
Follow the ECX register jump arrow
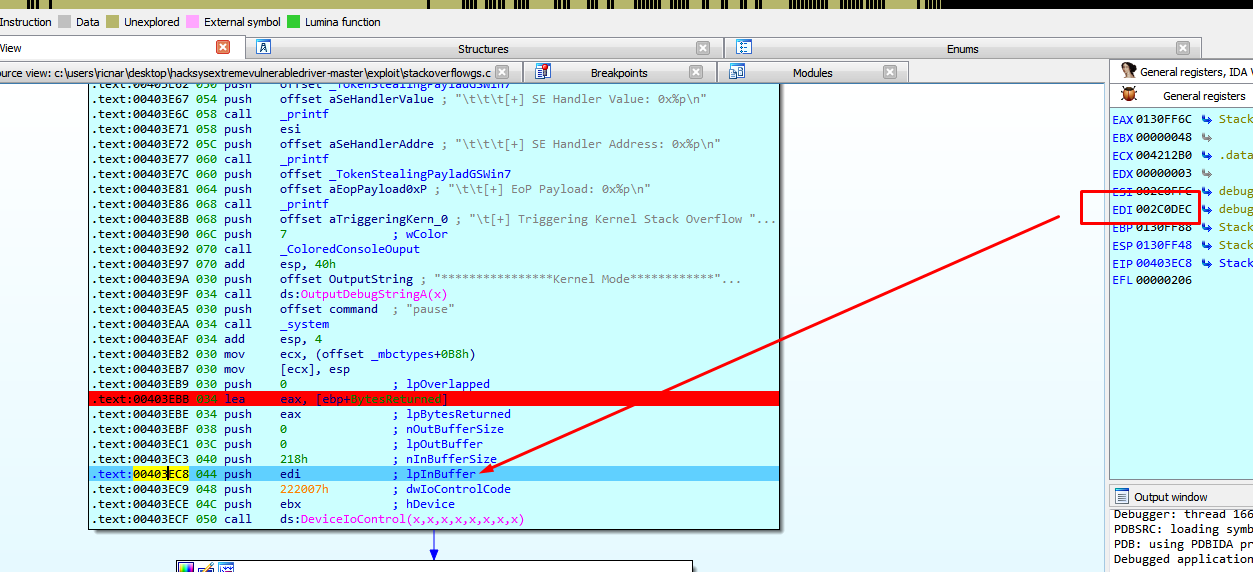point(1207,156)
